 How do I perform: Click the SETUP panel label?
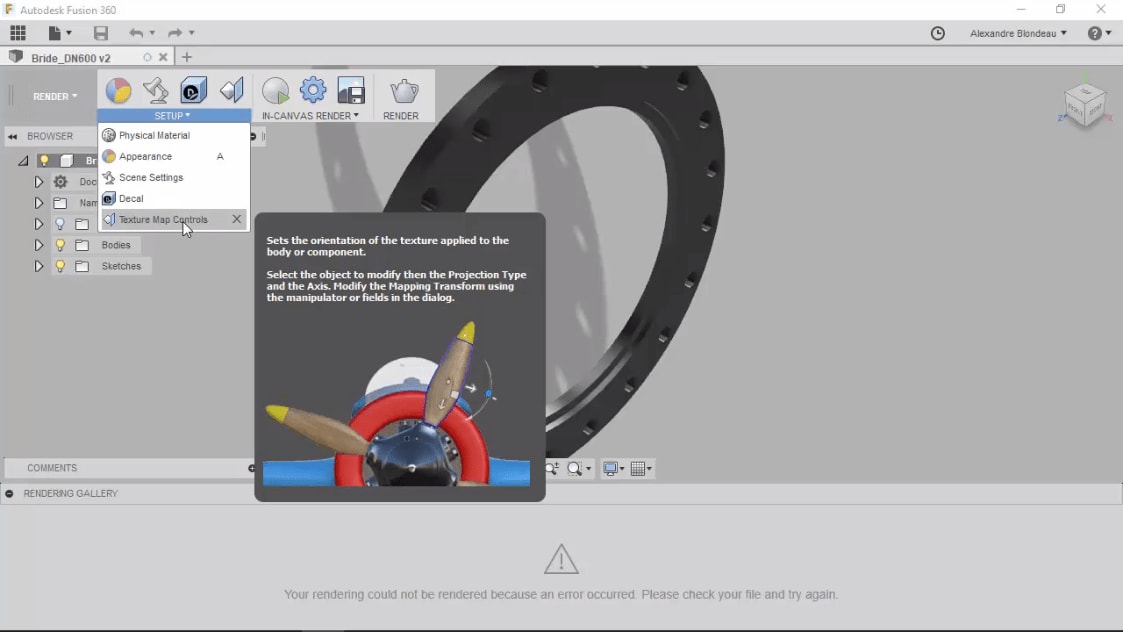(x=173, y=115)
